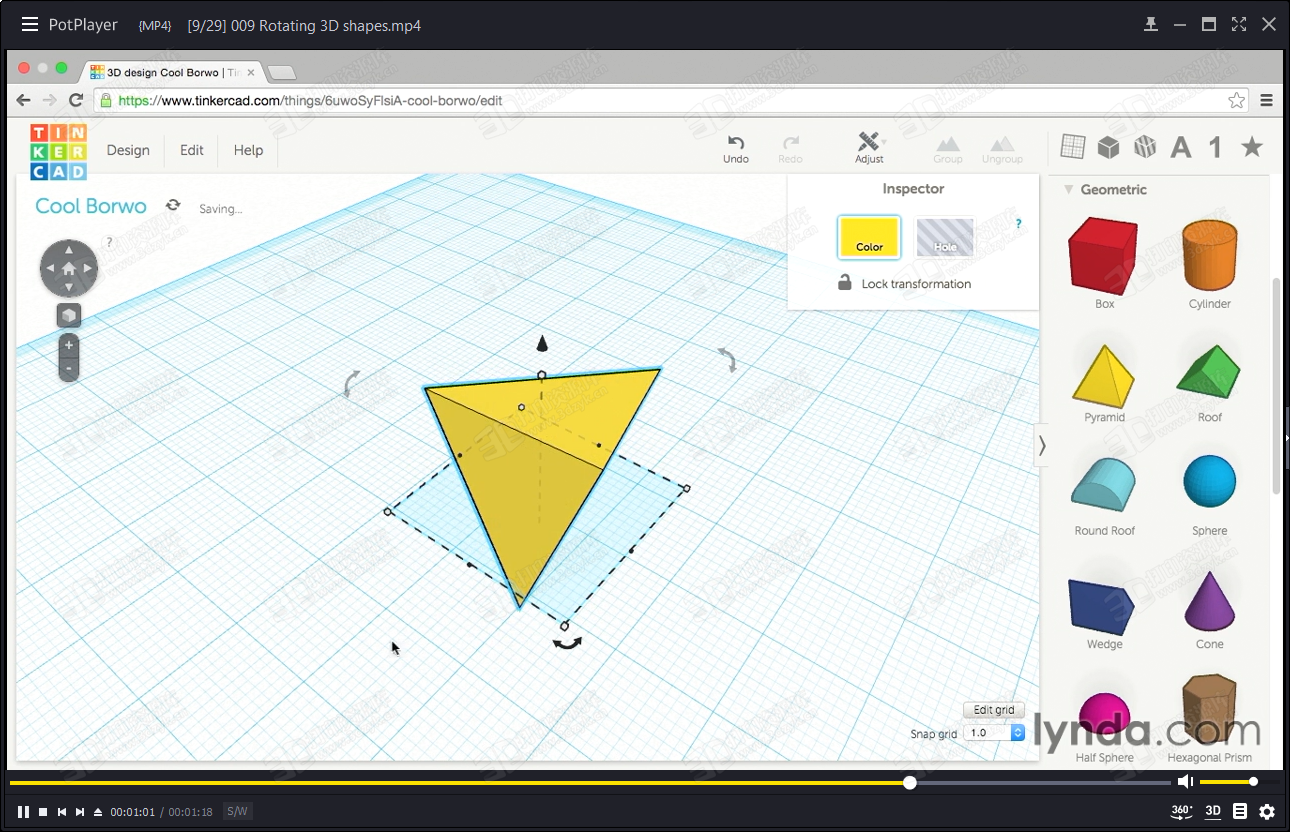This screenshot has width=1290, height=832.
Task: Select the solid cube shapes icon
Action: (x=1108, y=147)
